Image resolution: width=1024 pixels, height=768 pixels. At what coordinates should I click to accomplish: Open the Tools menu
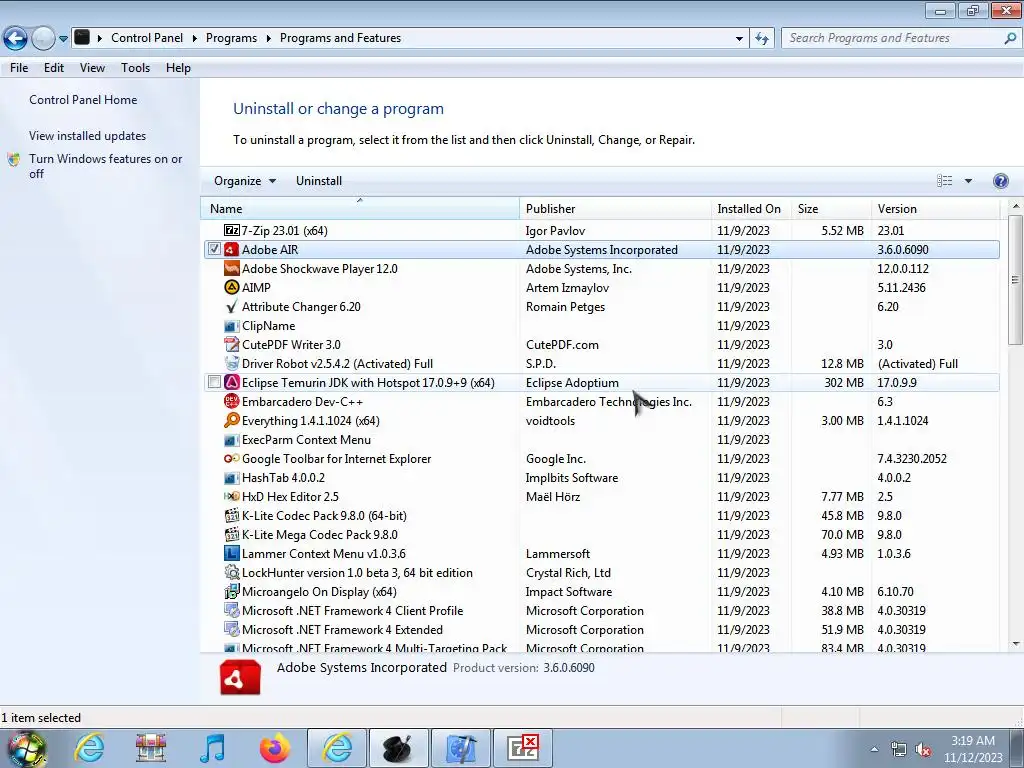135,68
